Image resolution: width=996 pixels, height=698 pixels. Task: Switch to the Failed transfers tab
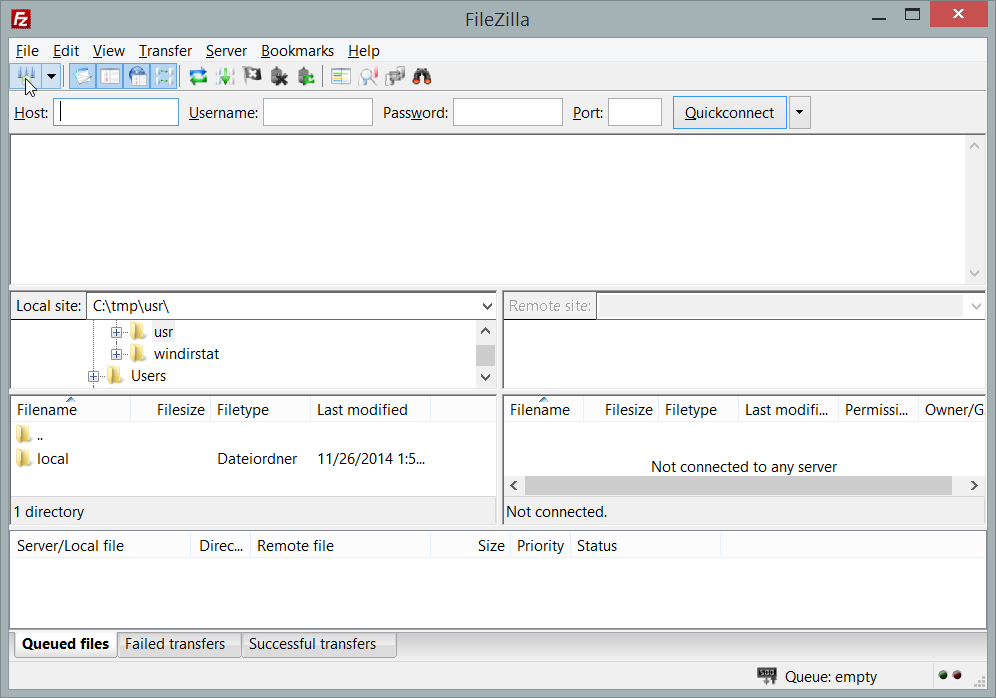(175, 644)
